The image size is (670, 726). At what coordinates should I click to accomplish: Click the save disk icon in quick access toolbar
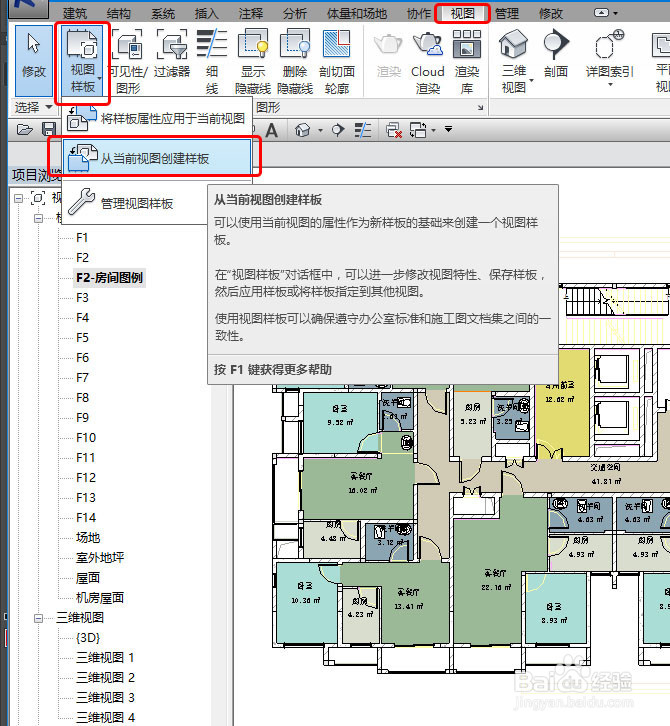point(49,130)
